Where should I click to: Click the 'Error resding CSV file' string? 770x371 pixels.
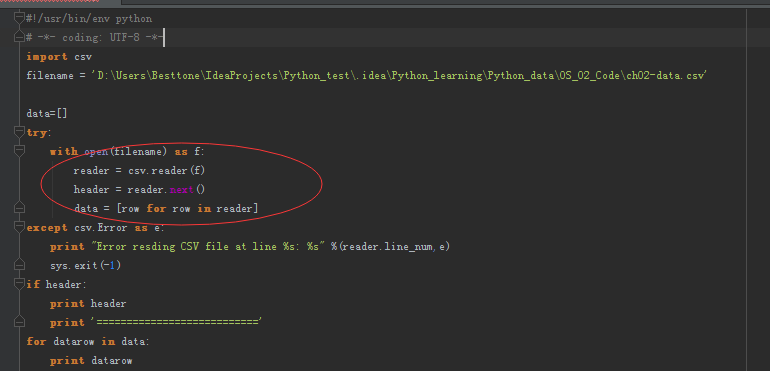pos(208,247)
